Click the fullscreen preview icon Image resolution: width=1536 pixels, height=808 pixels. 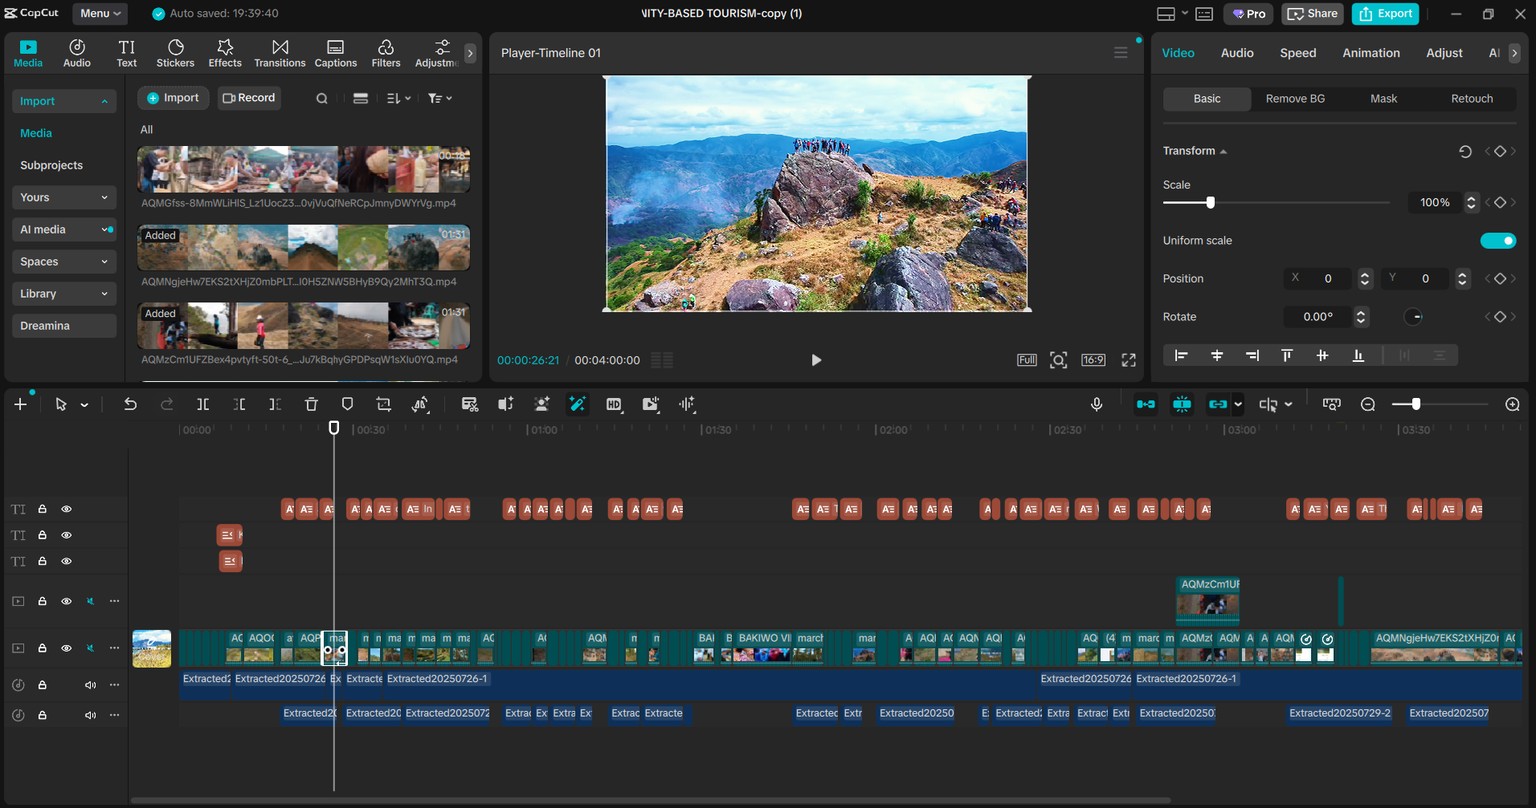pos(1129,360)
